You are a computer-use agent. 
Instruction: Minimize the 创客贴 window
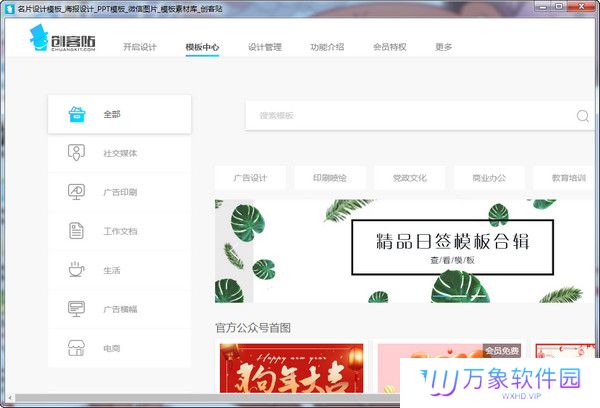[542, 7]
